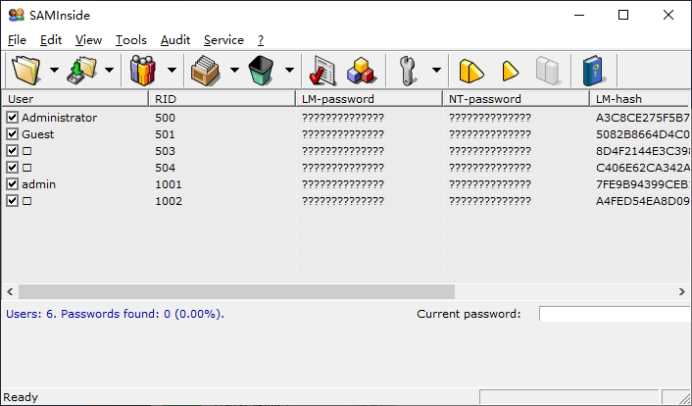
Task: Toggle checkbox for RID 1002 row
Action: click(12, 201)
